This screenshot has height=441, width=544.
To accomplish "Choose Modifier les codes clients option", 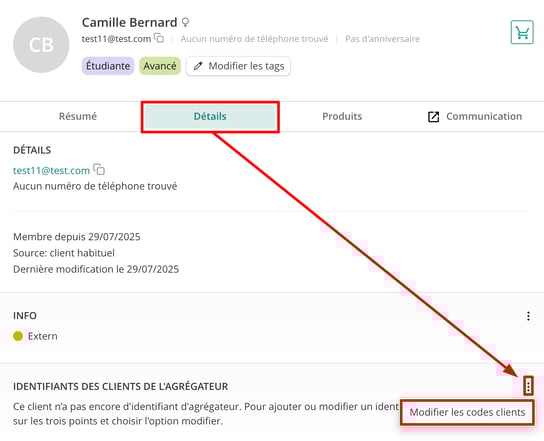I will click(467, 412).
